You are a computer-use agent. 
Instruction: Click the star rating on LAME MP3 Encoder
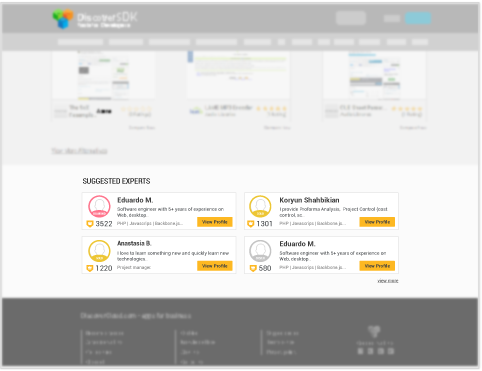point(271,108)
